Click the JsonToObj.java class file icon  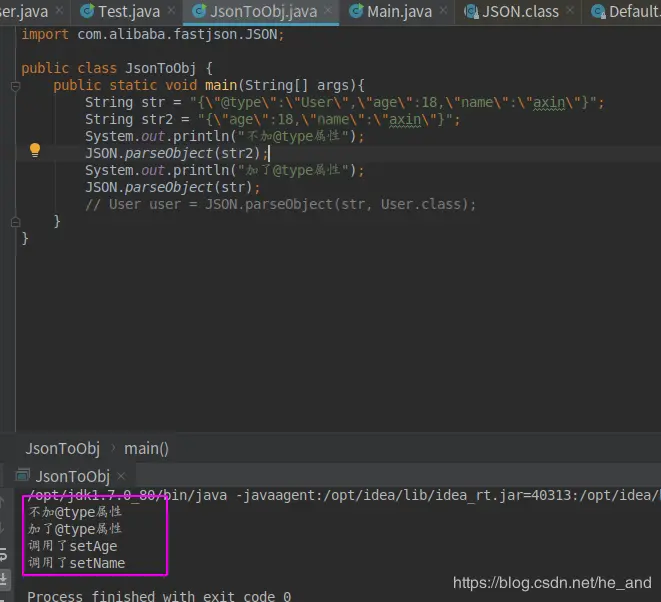pos(199,11)
